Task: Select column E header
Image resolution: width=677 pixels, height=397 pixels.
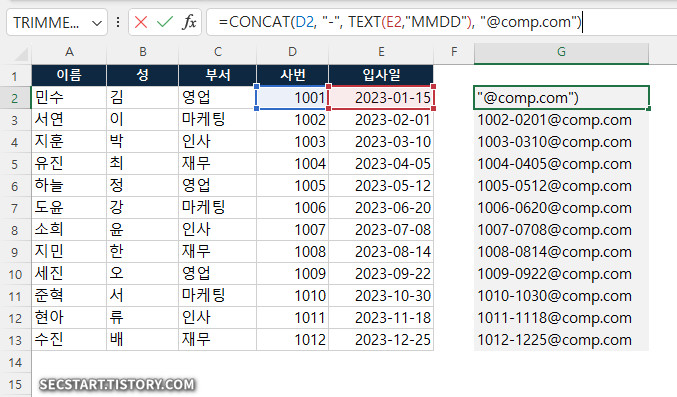Action: coord(381,52)
